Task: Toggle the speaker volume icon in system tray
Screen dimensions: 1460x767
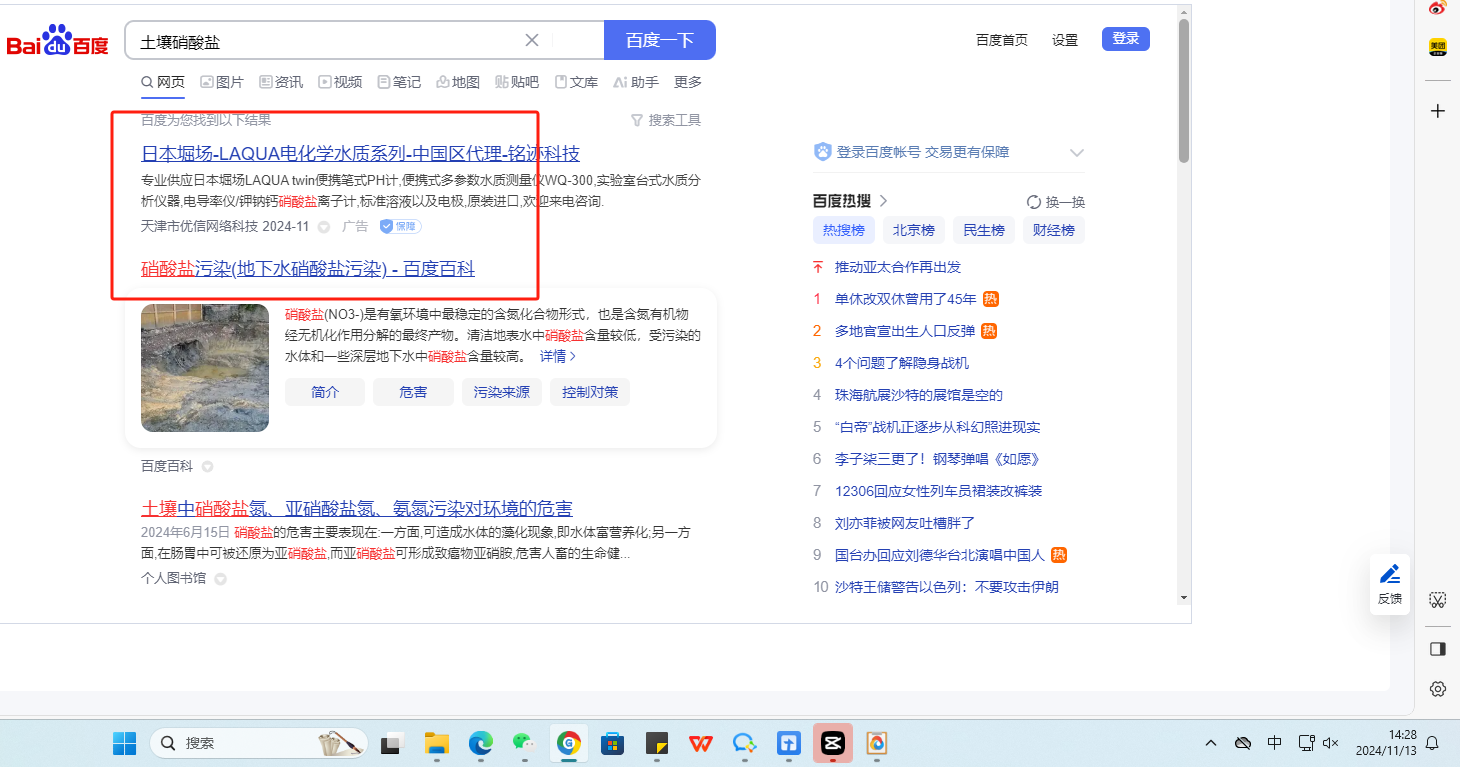Action: pyautogui.click(x=1330, y=743)
